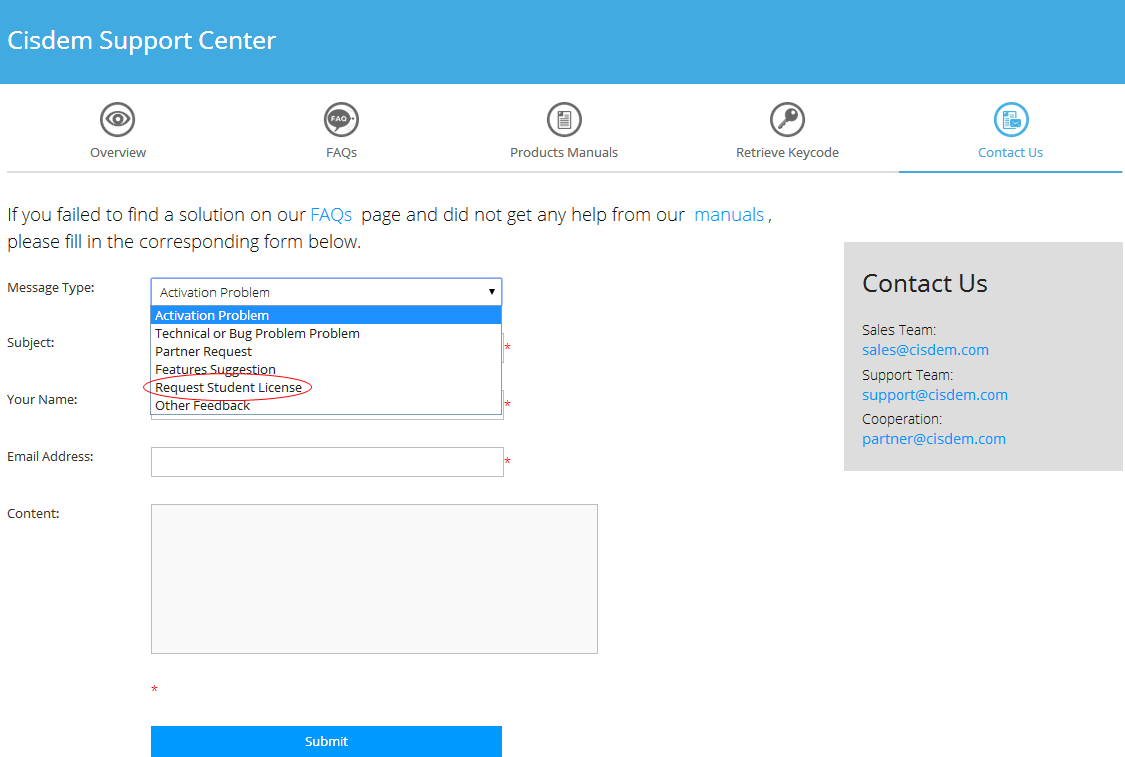
Task: Open the Overview tab label
Action: 118,152
